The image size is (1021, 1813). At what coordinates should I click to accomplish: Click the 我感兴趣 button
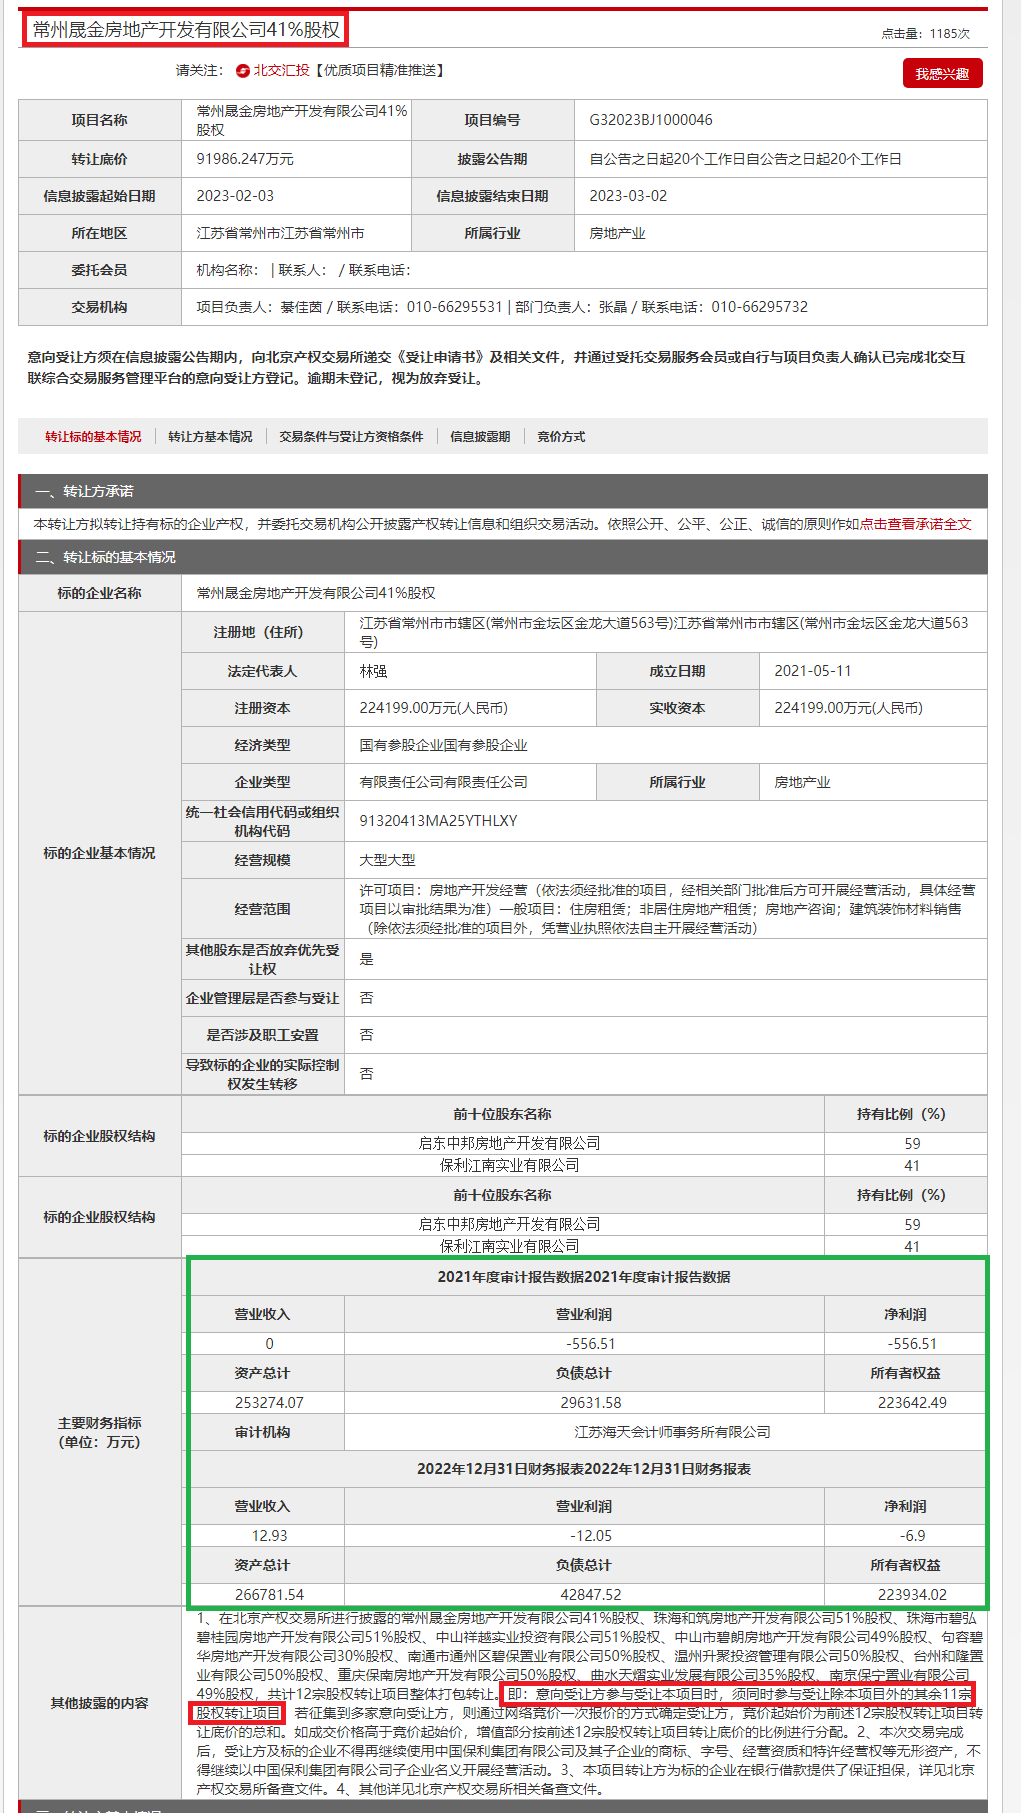coord(942,73)
